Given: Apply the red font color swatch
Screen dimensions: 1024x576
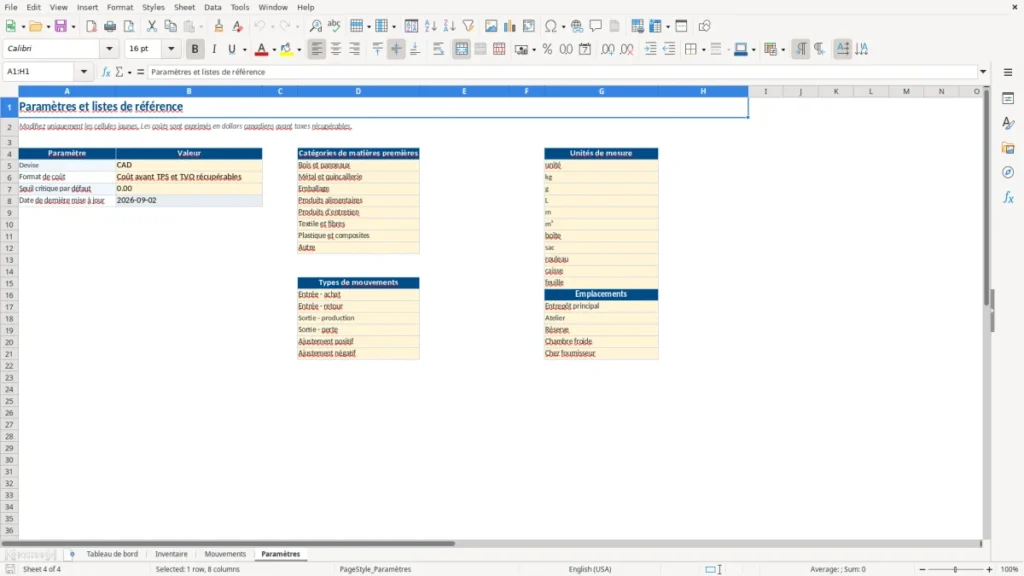Looking at the screenshot, I should (x=261, y=49).
